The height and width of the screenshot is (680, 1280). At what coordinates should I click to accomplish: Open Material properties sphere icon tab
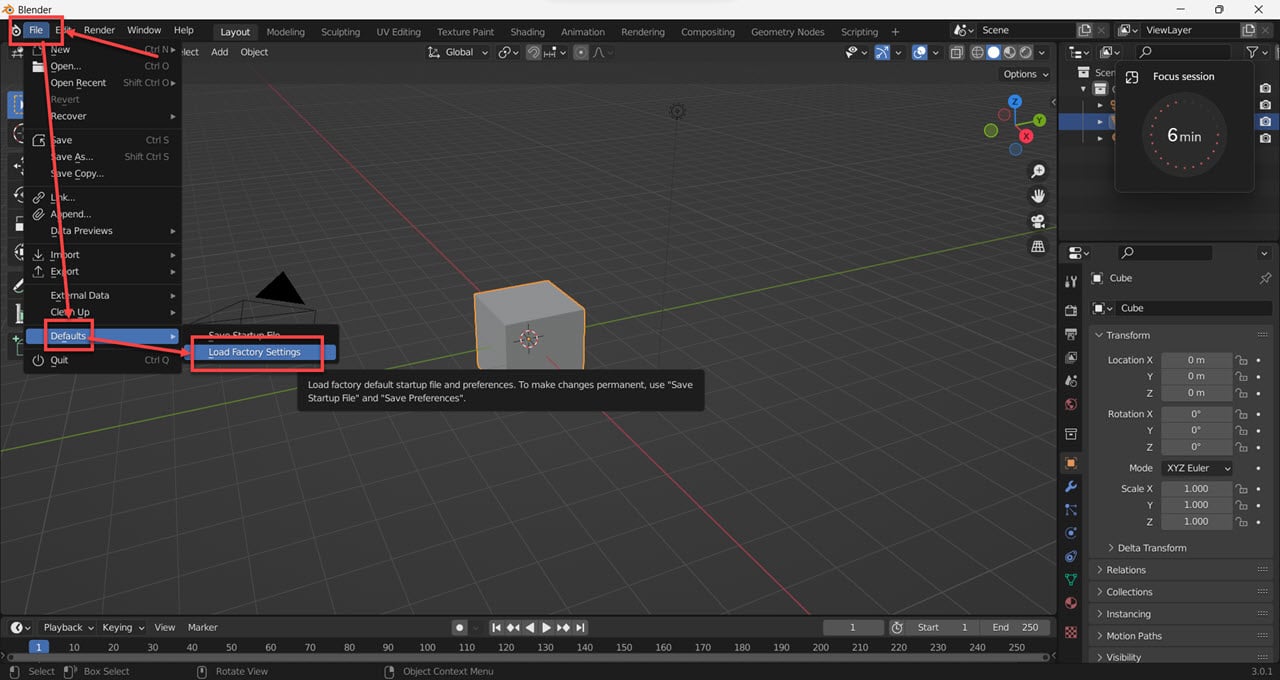point(1071,603)
